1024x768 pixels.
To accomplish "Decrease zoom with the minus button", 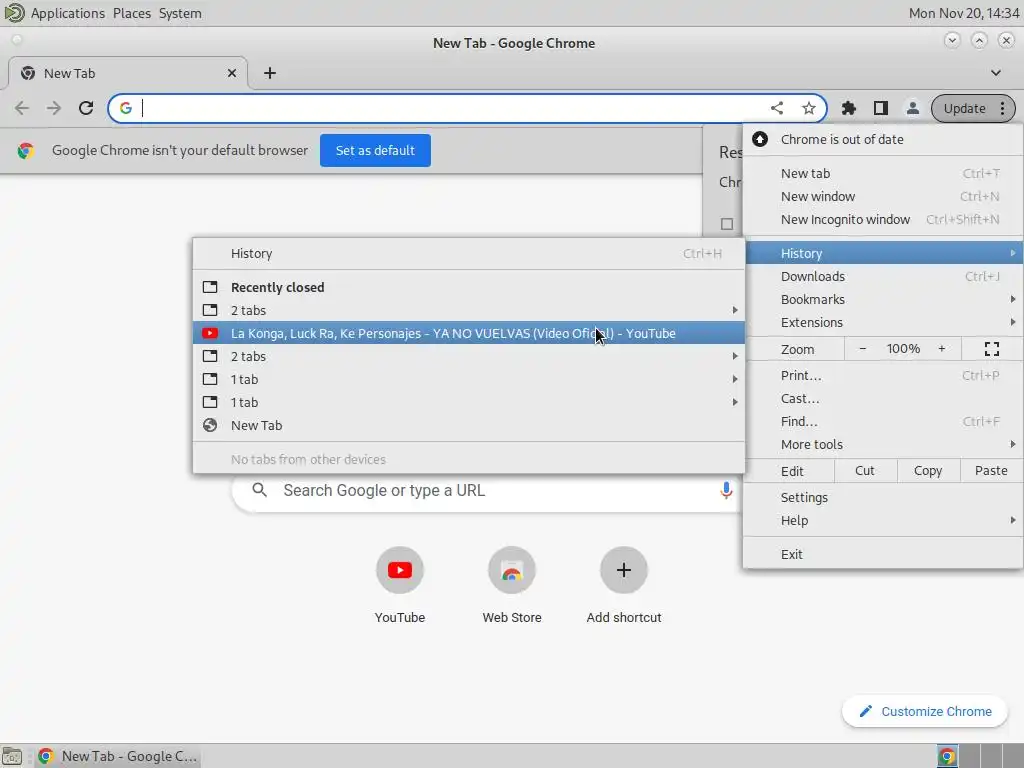I will [x=863, y=349].
